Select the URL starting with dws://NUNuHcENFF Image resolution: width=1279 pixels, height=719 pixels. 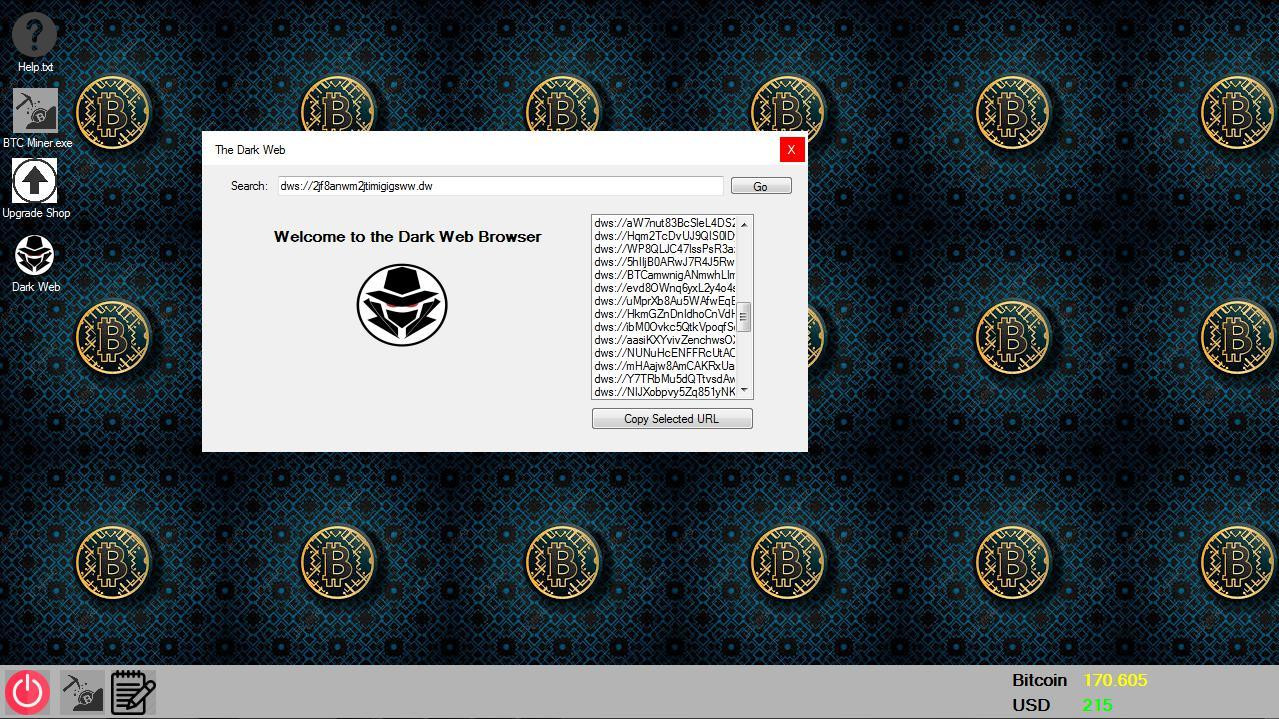click(665, 353)
